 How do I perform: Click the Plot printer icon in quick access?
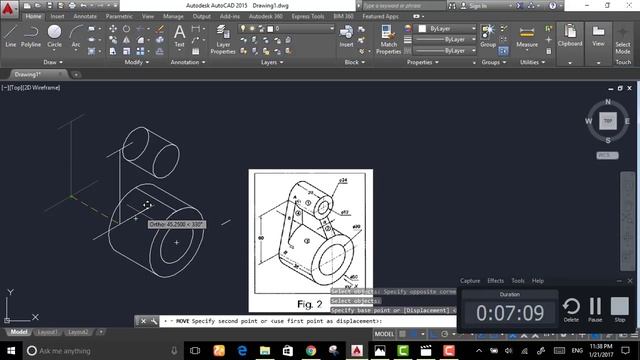(72, 6)
